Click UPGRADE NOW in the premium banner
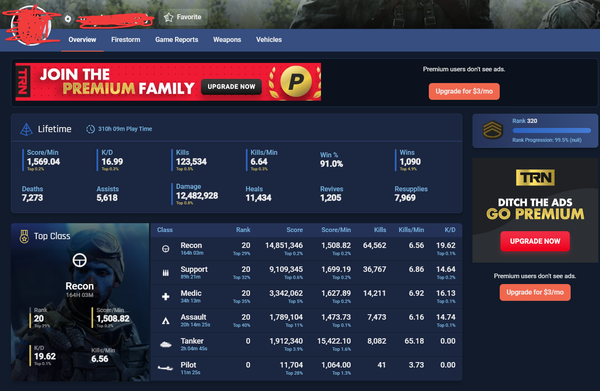The width and height of the screenshot is (600, 391). tap(231, 87)
